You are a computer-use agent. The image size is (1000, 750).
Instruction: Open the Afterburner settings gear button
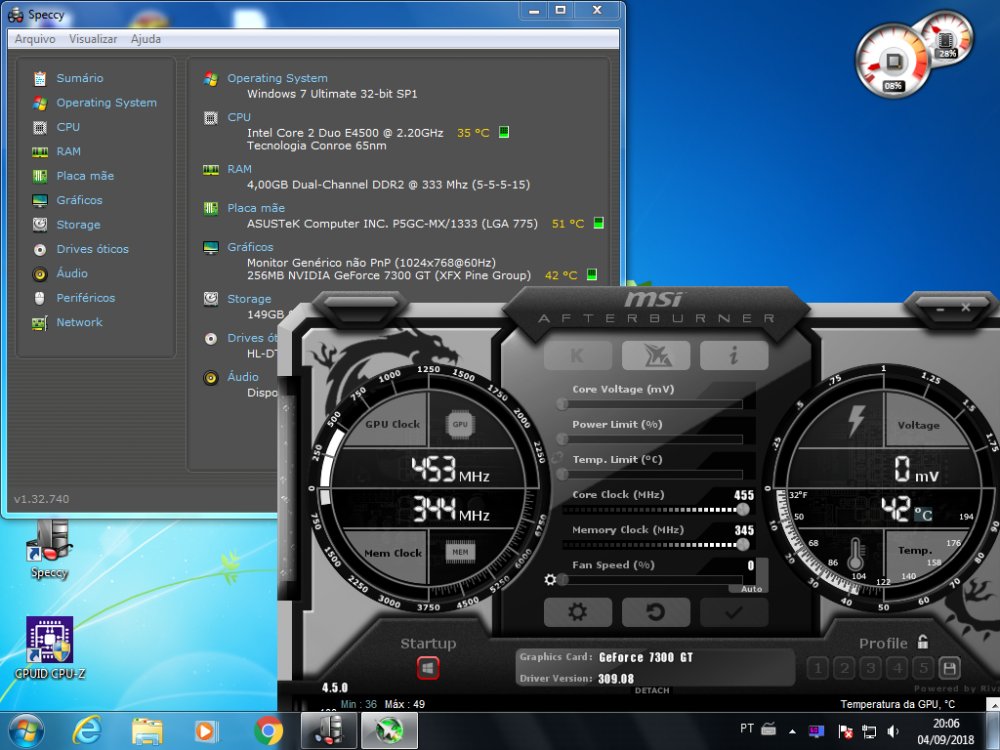click(x=577, y=612)
